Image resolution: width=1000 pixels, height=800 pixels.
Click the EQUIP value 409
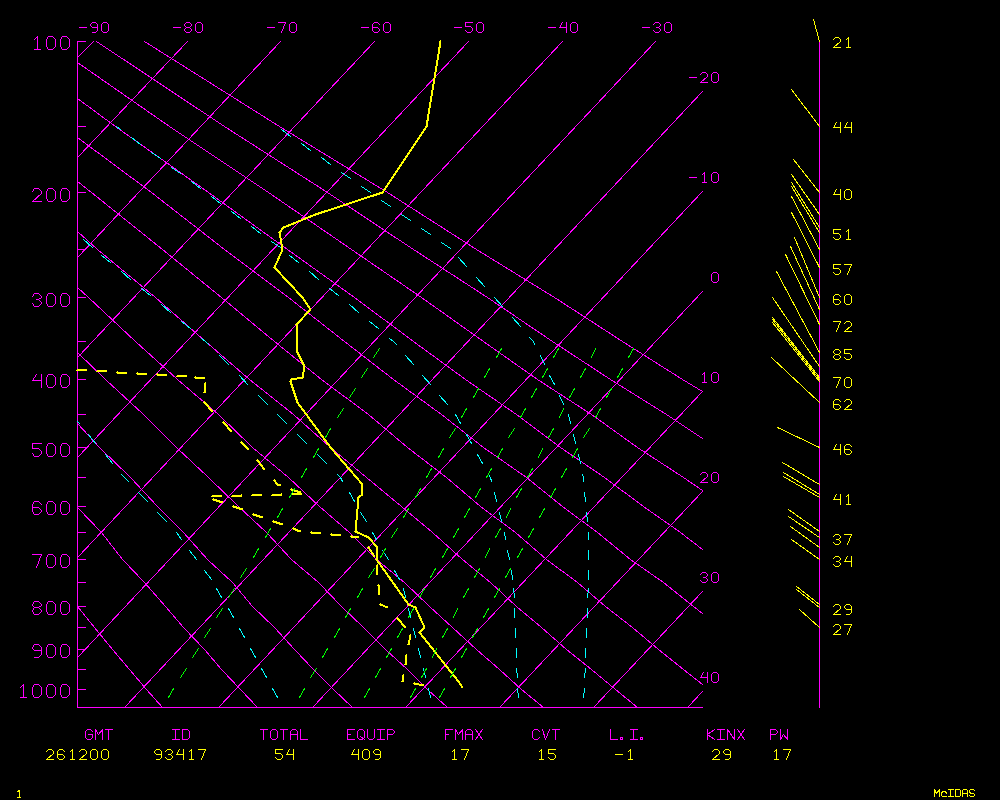[373, 755]
